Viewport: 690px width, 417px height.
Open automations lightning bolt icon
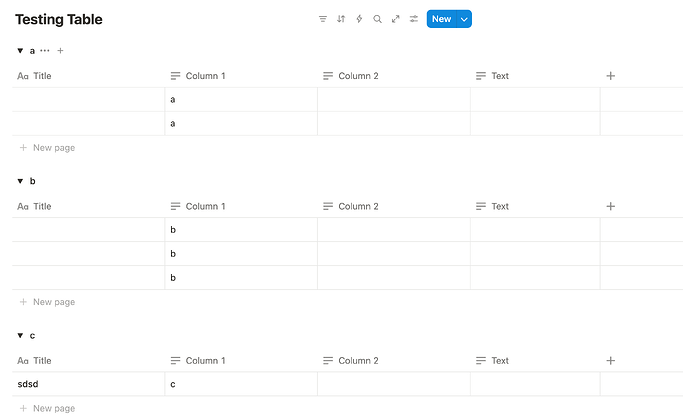(x=359, y=19)
